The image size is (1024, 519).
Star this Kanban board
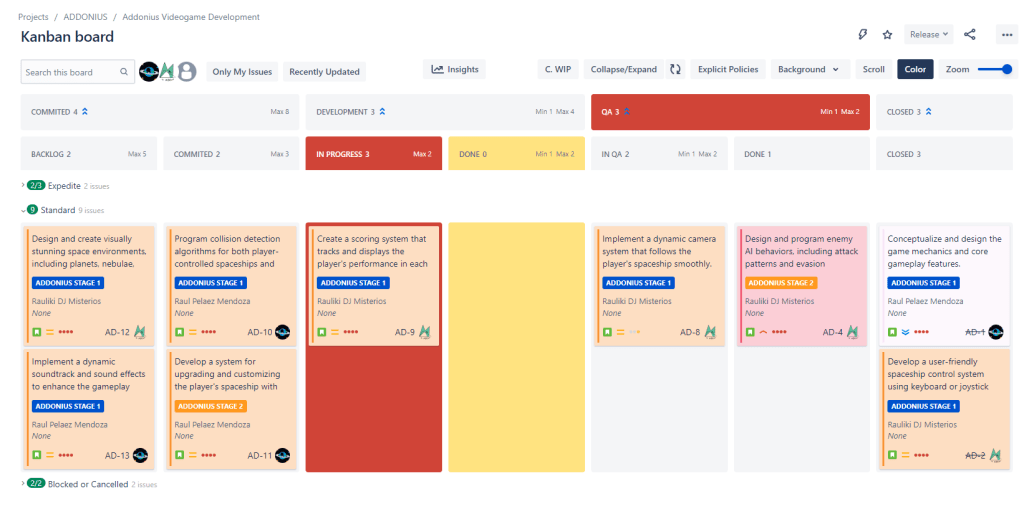click(887, 35)
